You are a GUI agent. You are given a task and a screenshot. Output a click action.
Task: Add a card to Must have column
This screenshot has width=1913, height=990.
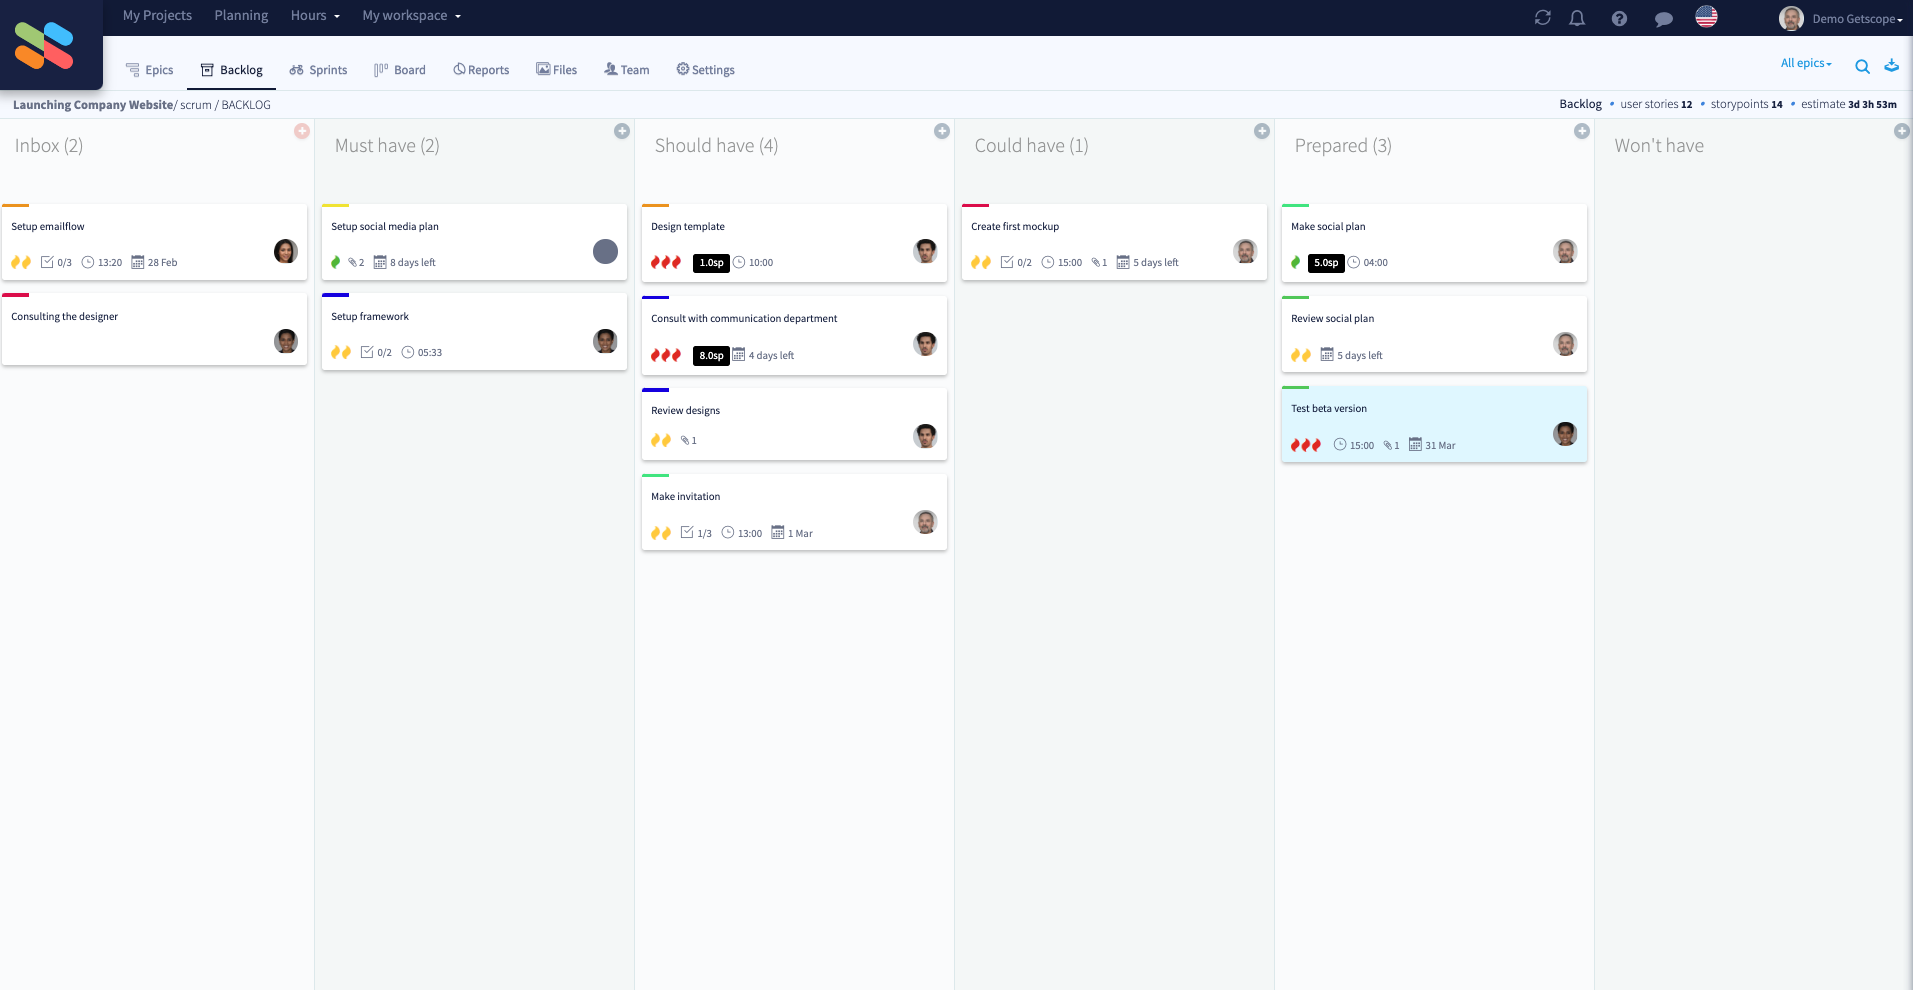pyautogui.click(x=622, y=131)
